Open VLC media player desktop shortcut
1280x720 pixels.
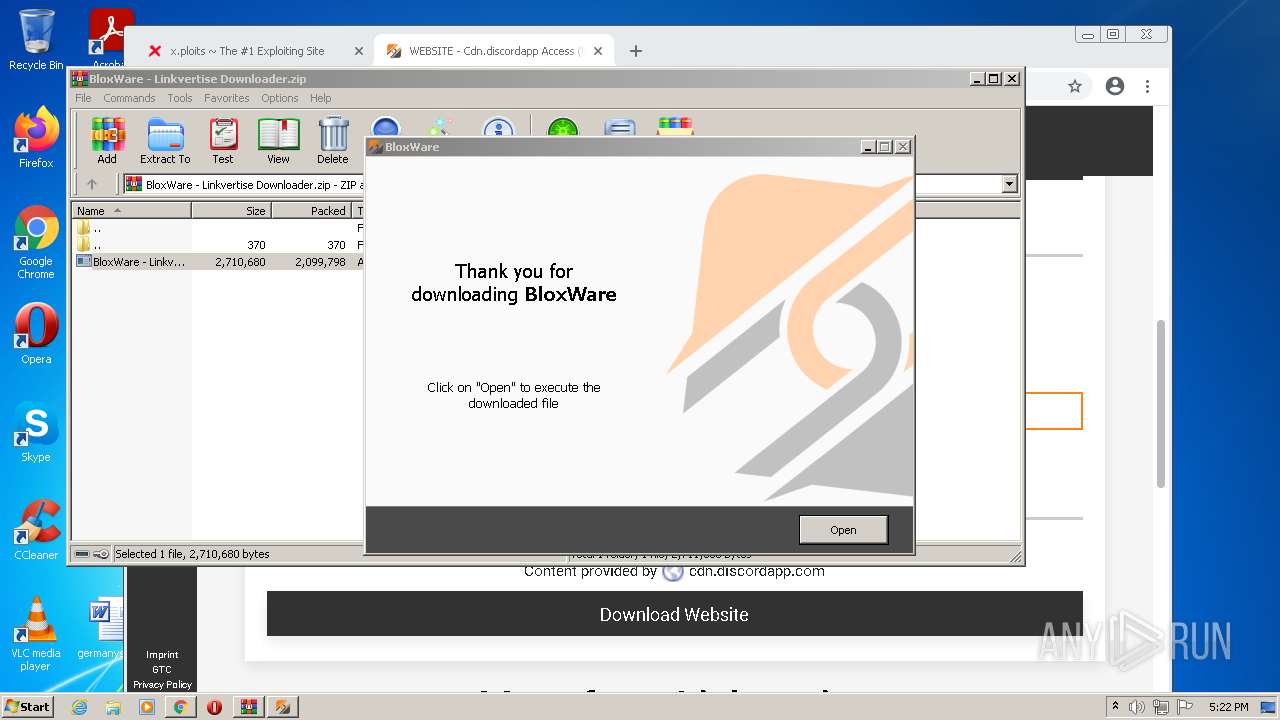point(36,634)
